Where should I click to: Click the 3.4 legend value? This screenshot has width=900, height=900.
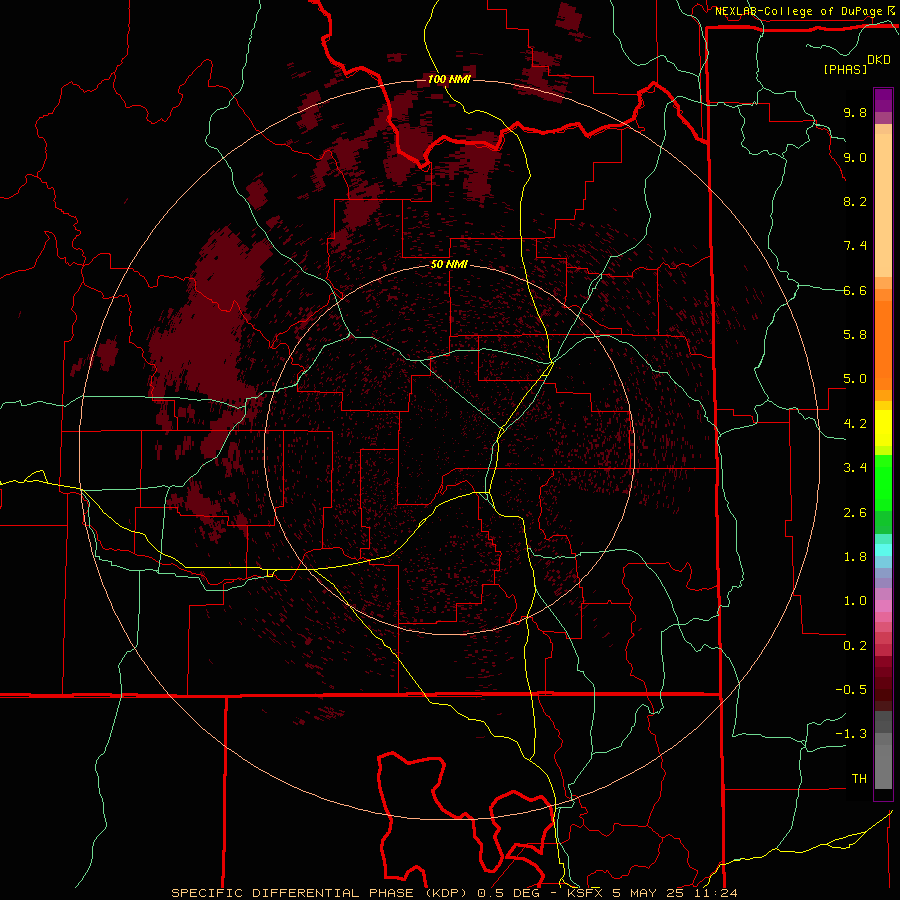coord(855,468)
